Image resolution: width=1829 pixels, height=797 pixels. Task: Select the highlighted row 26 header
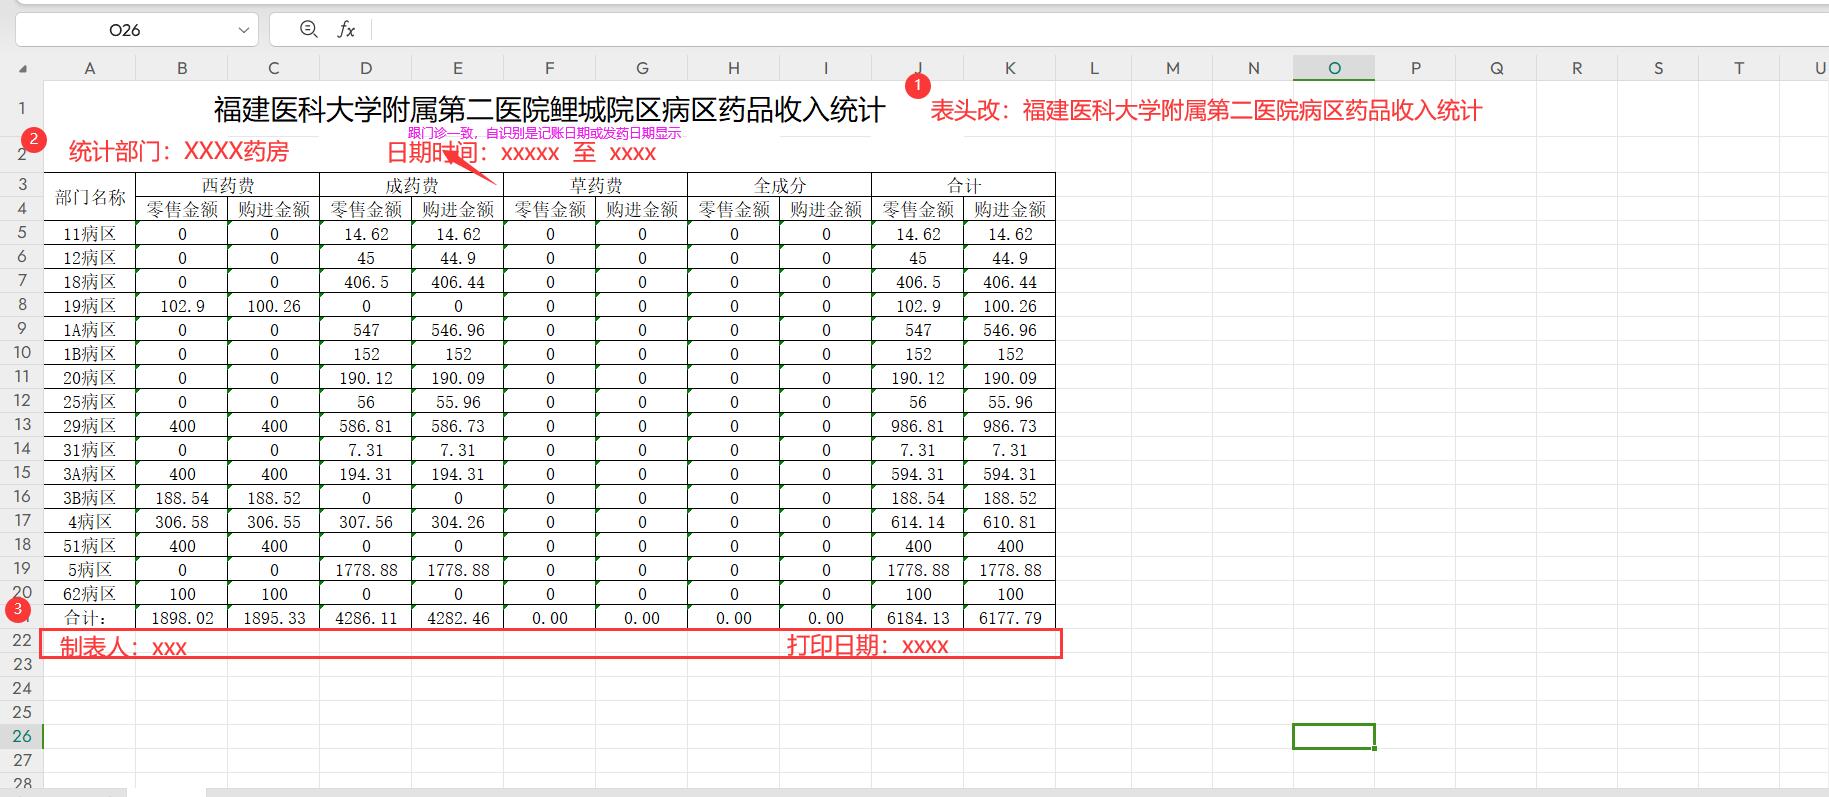pos(22,736)
